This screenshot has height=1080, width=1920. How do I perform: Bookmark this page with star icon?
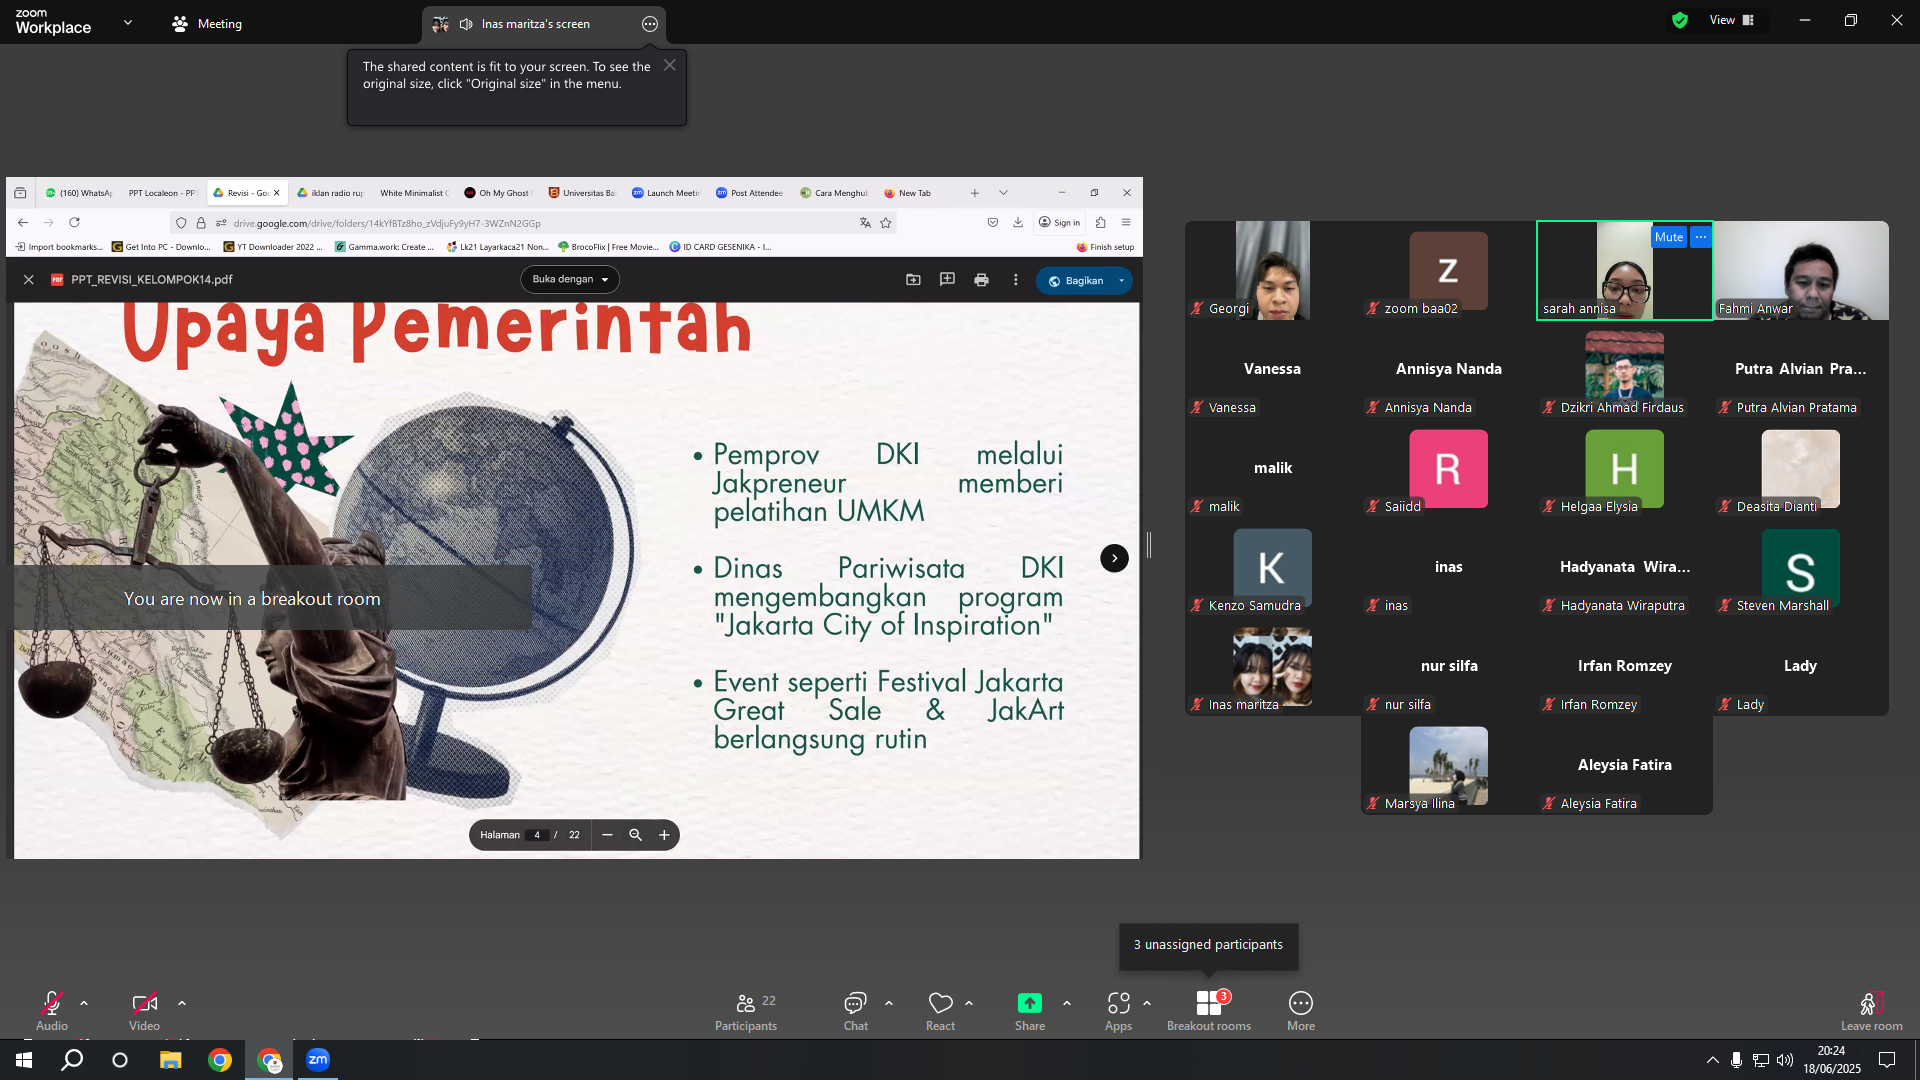pyautogui.click(x=886, y=223)
